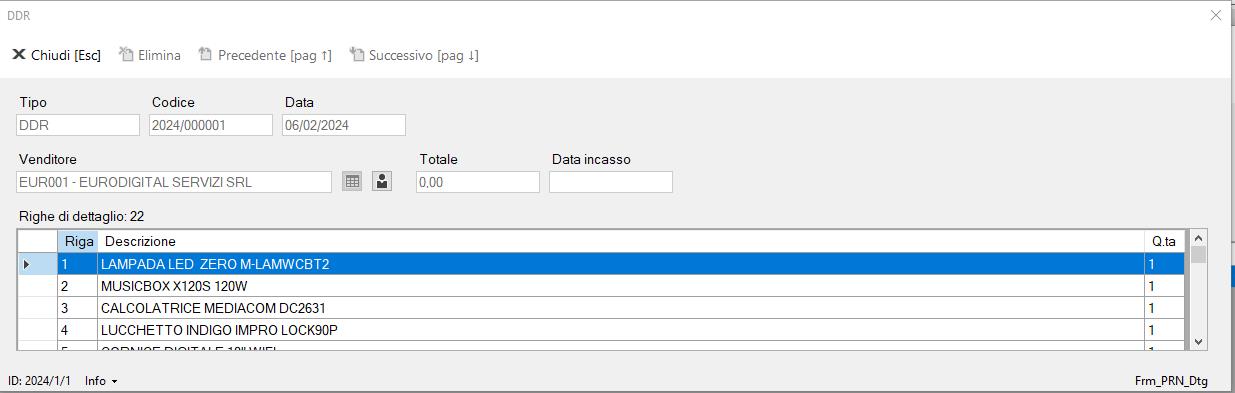Click the page icon beside Elimina
Screen dimensions: 1235x393
tap(126, 55)
